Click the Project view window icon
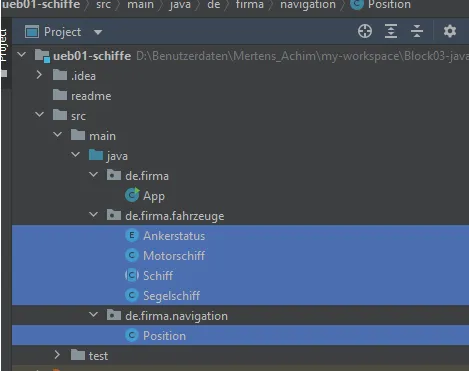This screenshot has width=469, height=371. (x=32, y=32)
